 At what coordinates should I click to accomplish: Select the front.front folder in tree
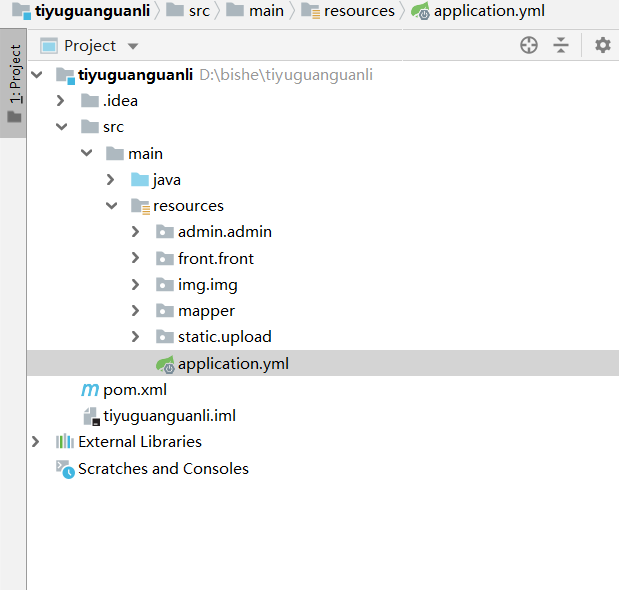point(215,258)
